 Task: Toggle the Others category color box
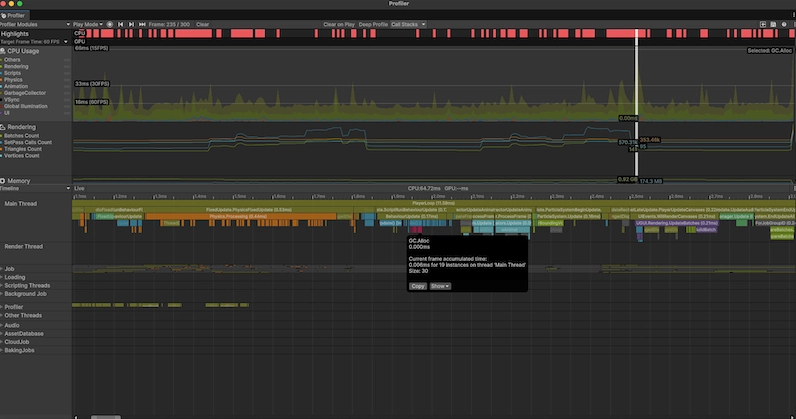pyautogui.click(x=2, y=60)
